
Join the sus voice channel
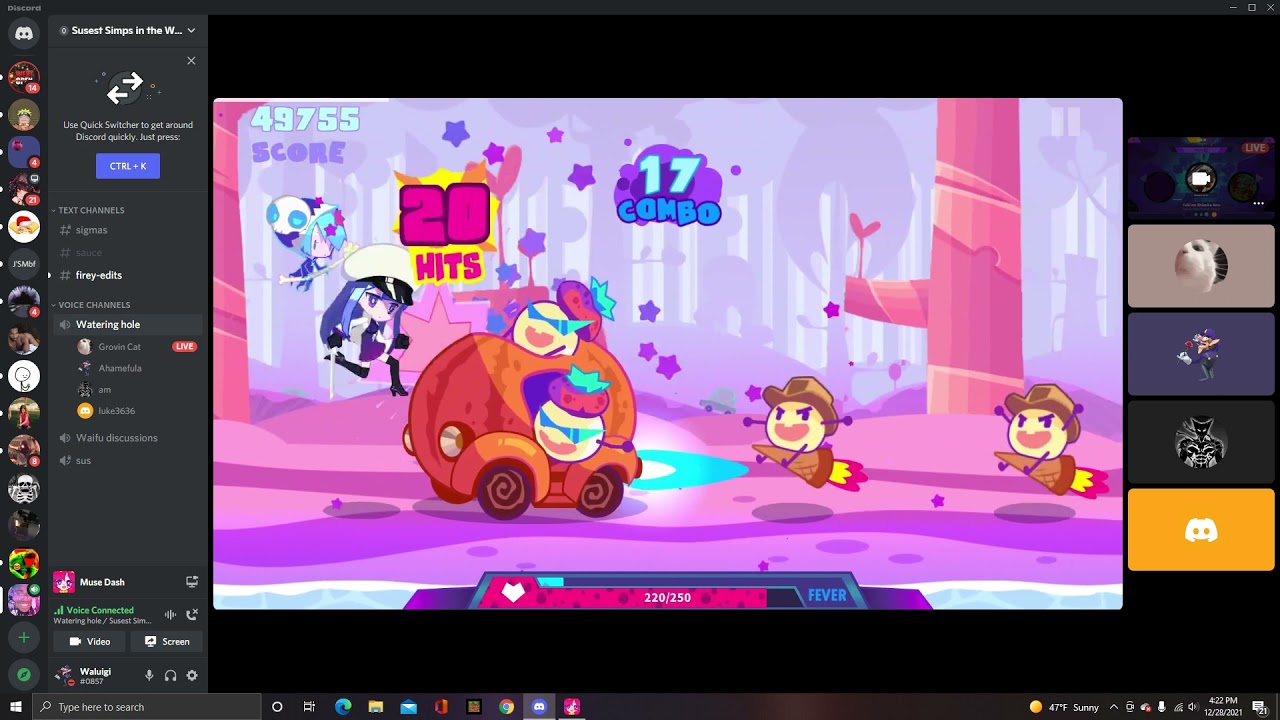(x=127, y=461)
